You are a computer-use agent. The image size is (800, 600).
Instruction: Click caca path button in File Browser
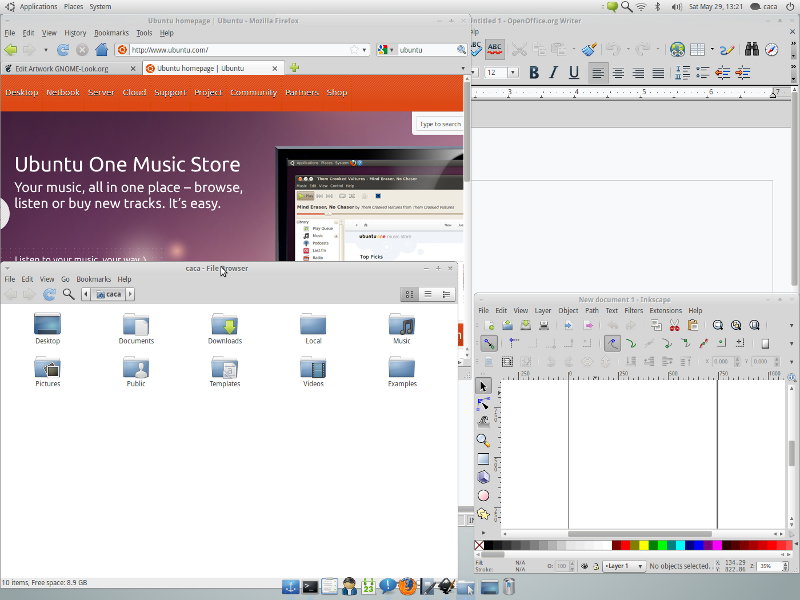click(109, 294)
